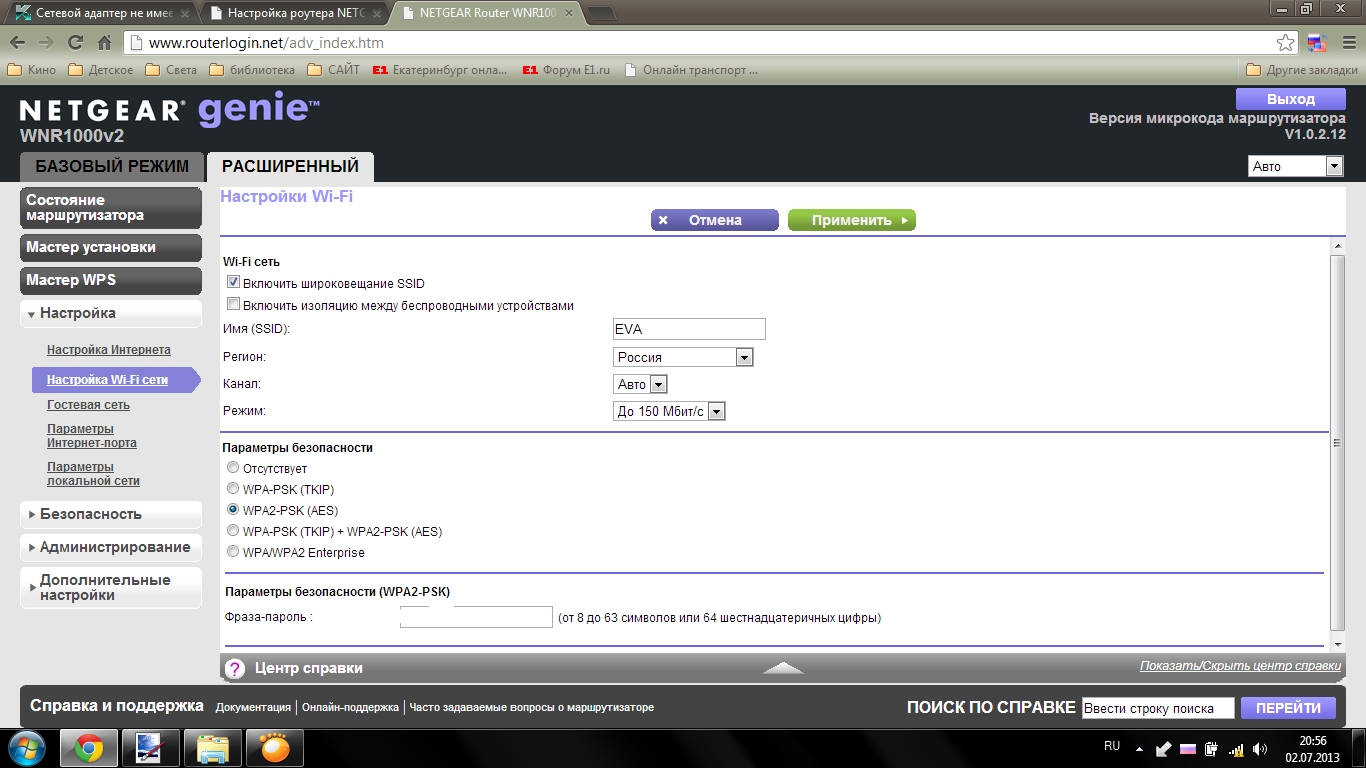Select the 'Отсутствует' security option
Image resolution: width=1366 pixels, height=768 pixels.
click(233, 468)
